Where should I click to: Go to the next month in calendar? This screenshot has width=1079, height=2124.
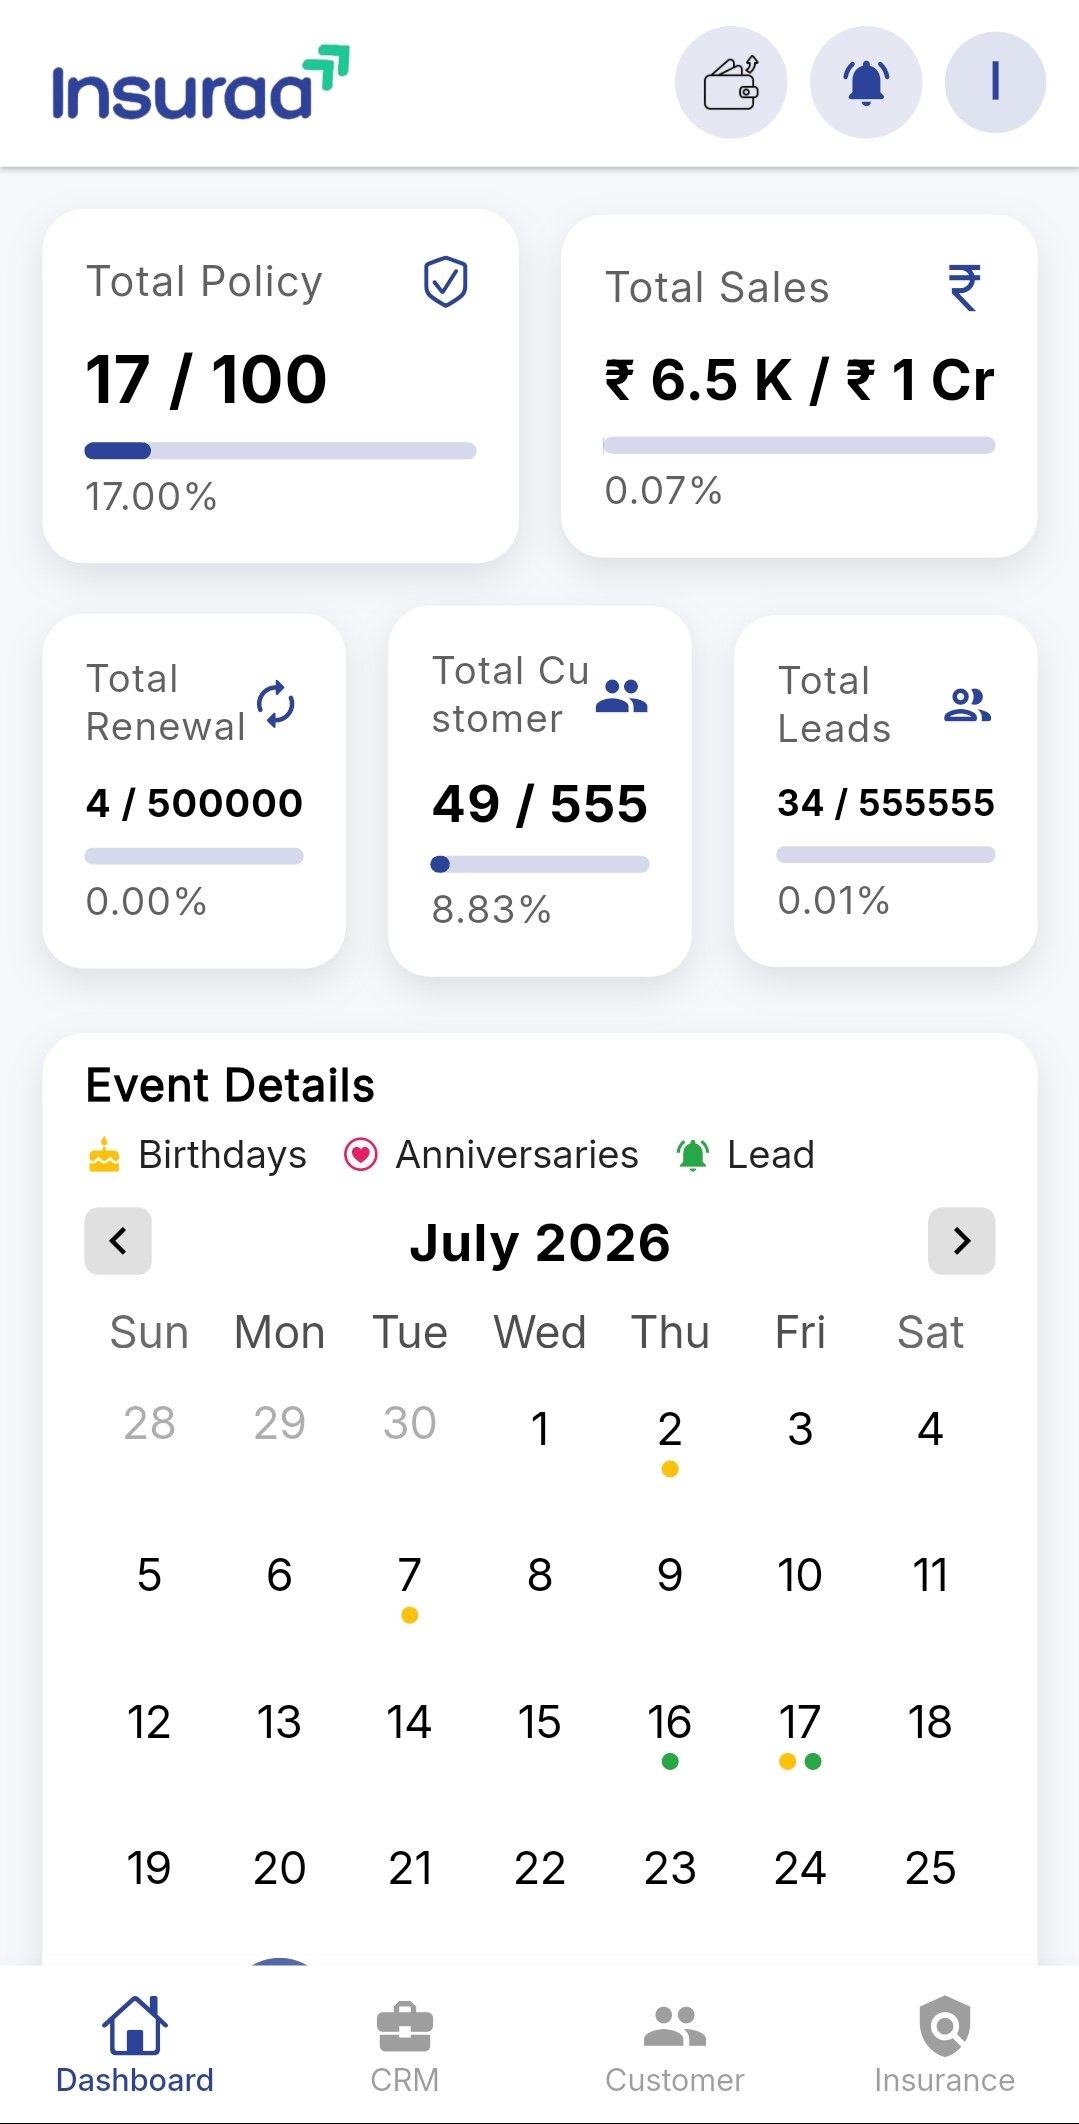coord(962,1241)
